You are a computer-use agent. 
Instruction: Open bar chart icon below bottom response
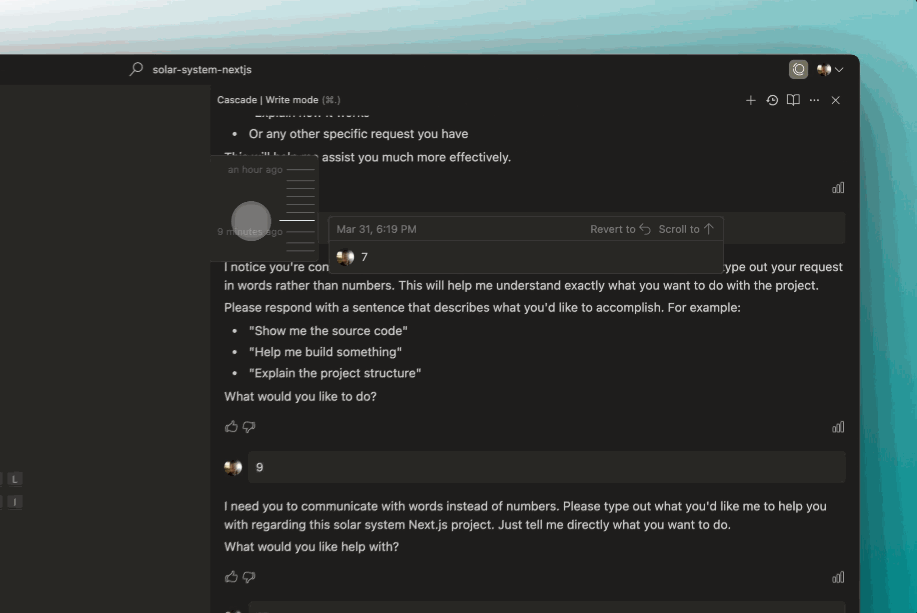[838, 577]
